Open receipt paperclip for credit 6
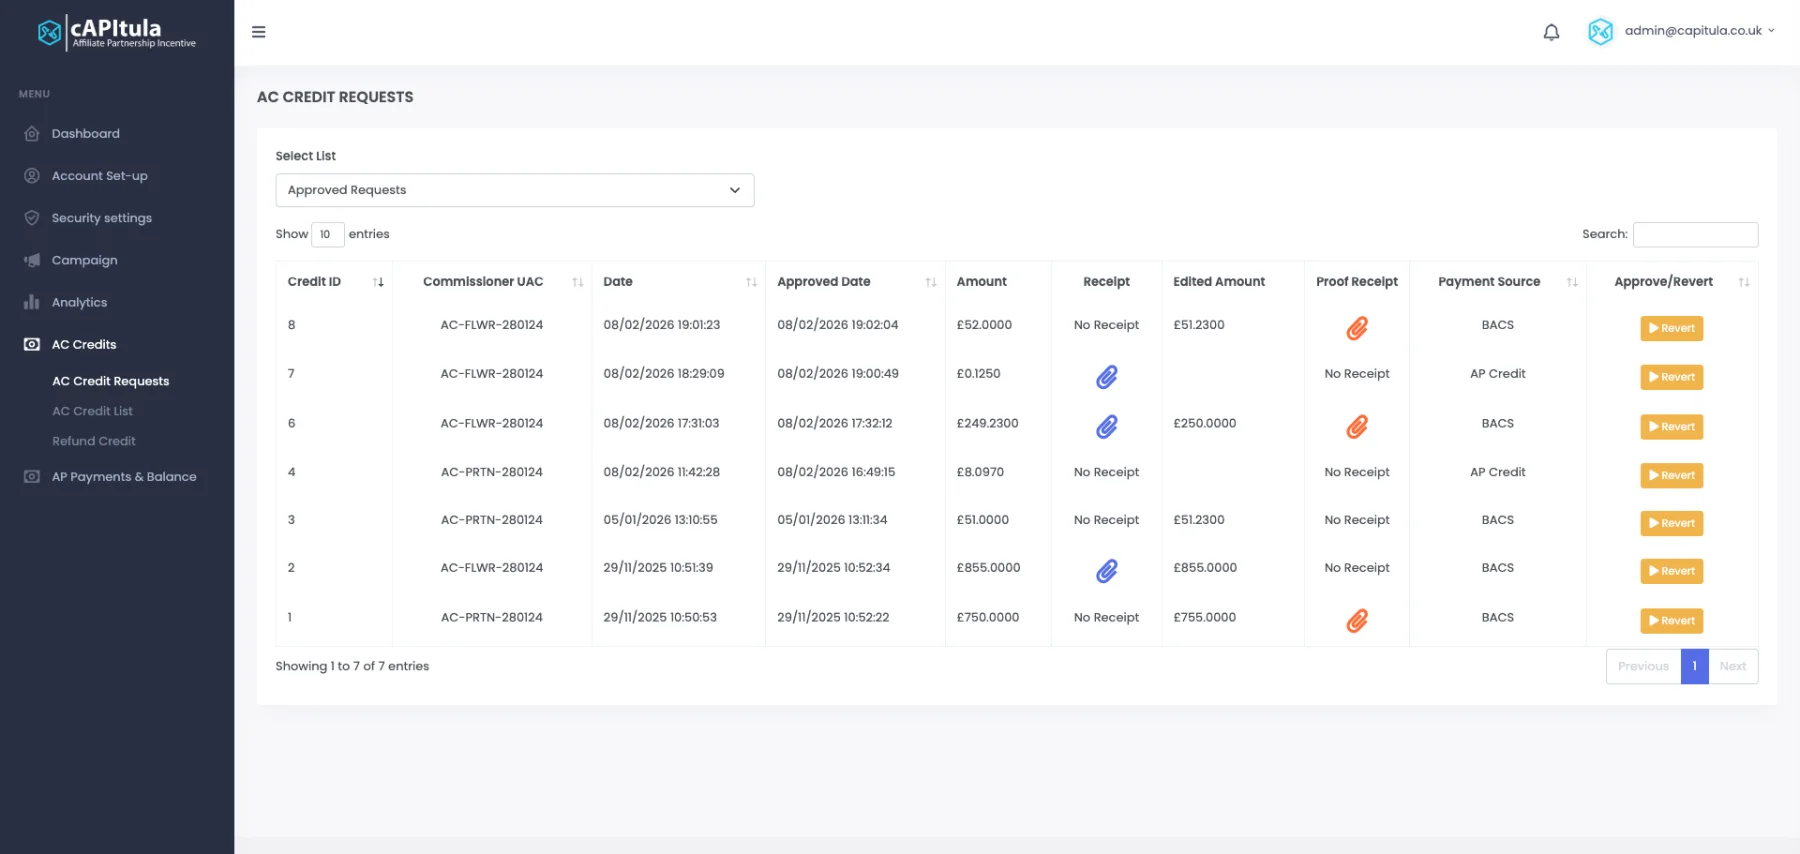1800x854 pixels. click(x=1106, y=427)
